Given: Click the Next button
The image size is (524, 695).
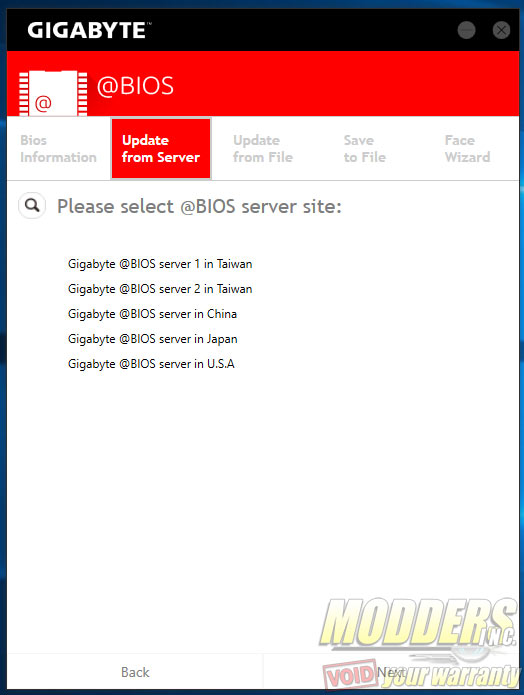Looking at the screenshot, I should coord(391,672).
